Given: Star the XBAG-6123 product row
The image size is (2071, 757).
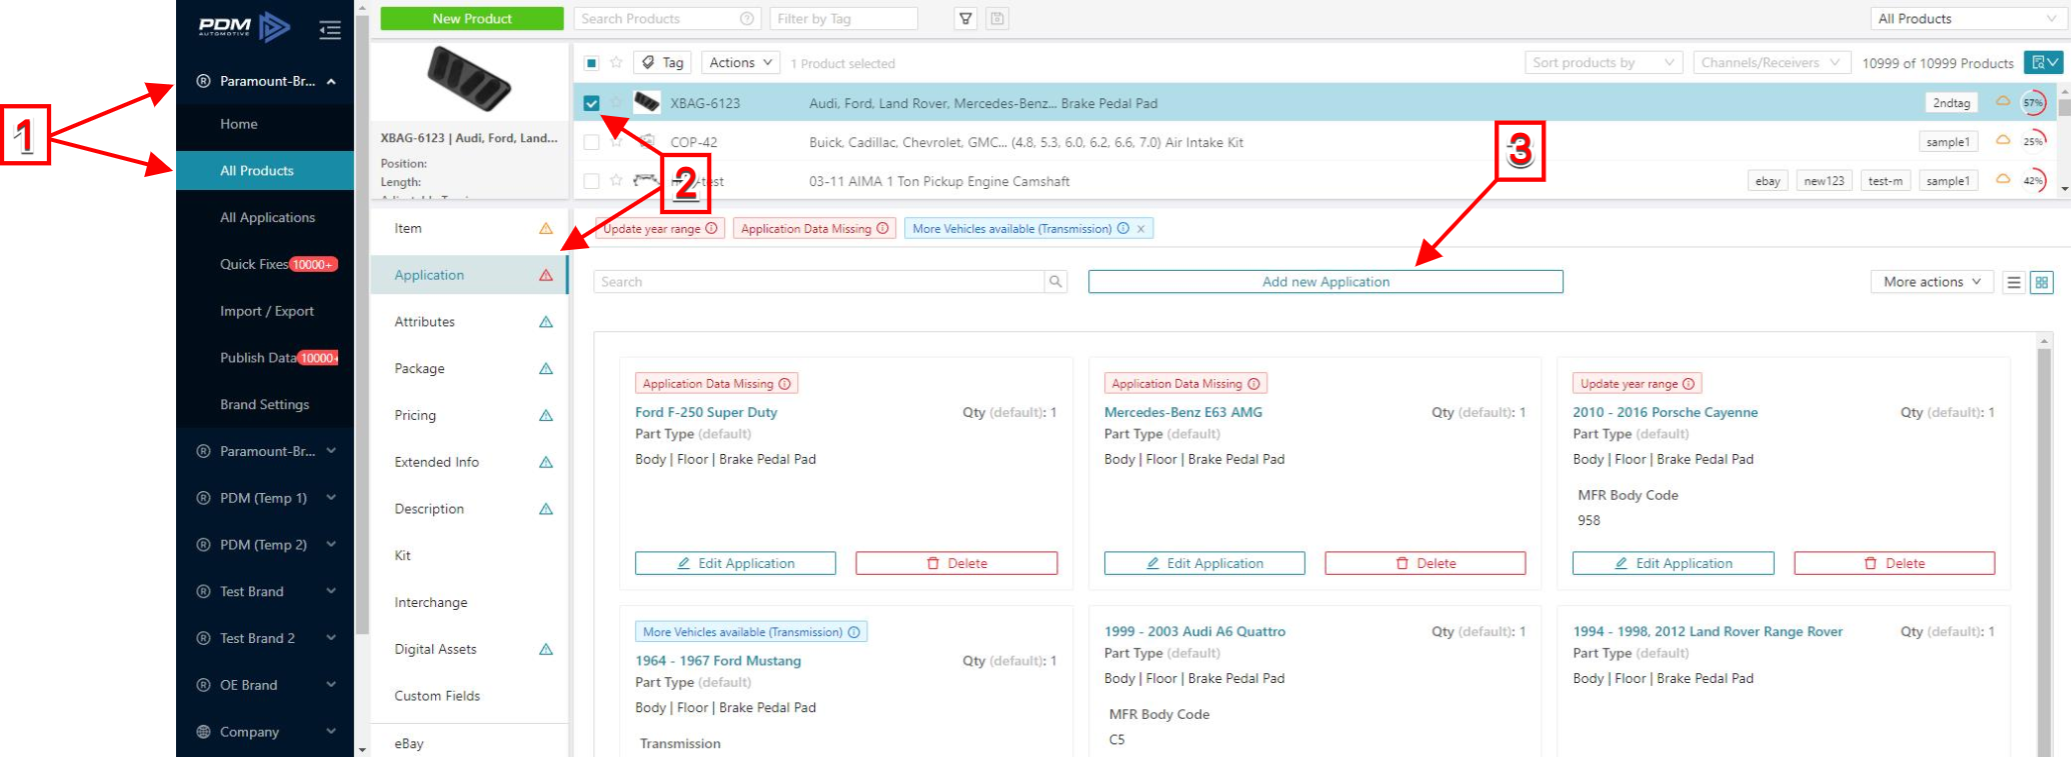Looking at the screenshot, I should (616, 102).
